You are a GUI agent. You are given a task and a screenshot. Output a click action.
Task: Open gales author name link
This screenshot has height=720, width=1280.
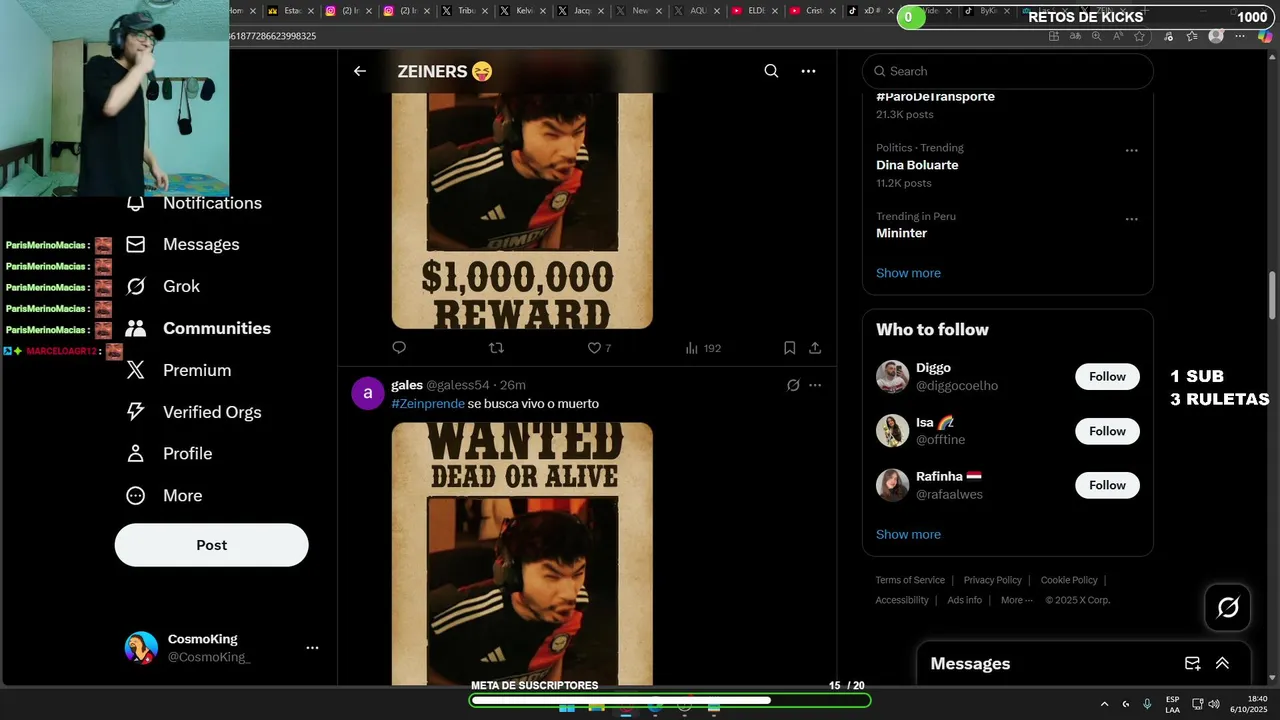click(x=407, y=385)
